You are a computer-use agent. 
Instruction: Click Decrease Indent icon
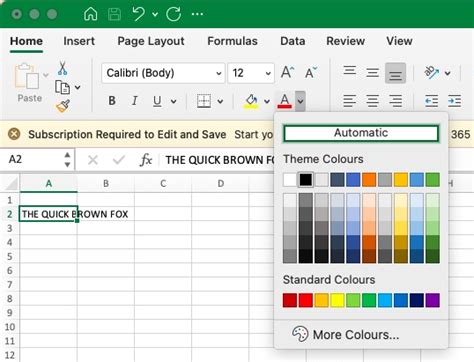432,101
